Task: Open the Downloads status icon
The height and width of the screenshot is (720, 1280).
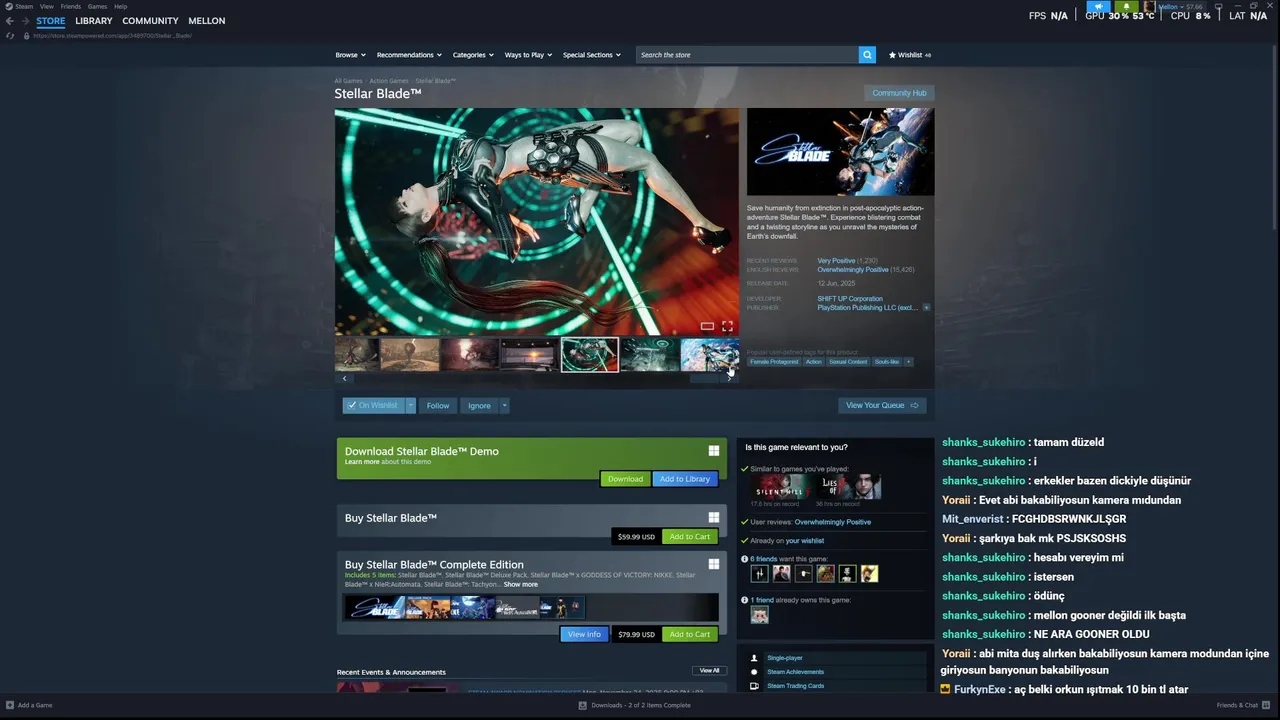Action: 583,705
